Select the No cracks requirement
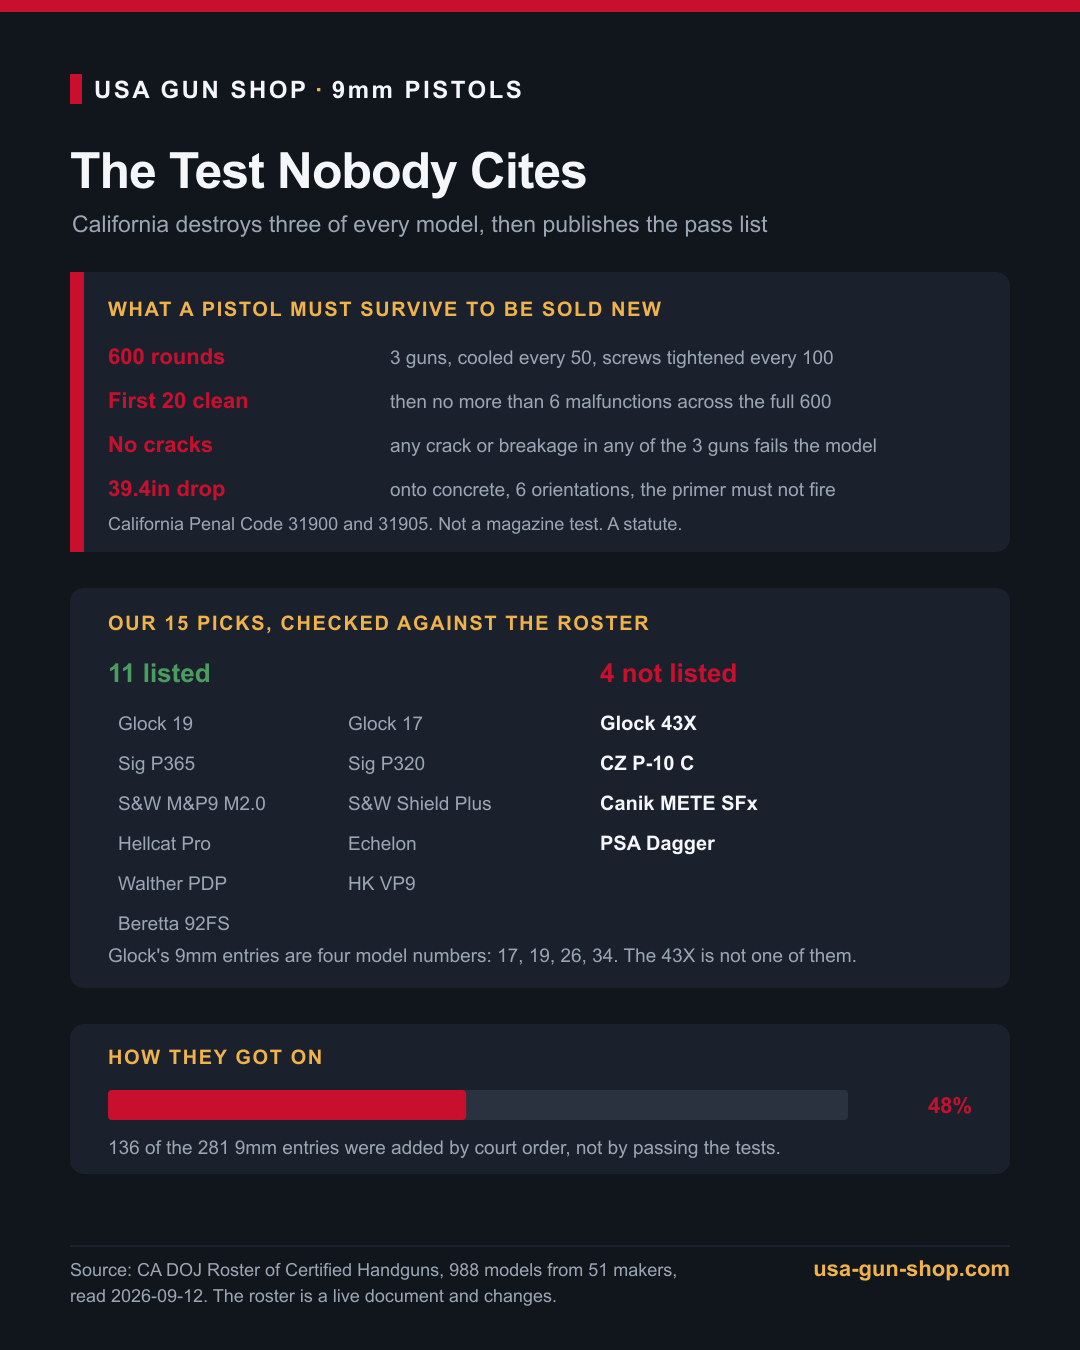 click(x=160, y=445)
